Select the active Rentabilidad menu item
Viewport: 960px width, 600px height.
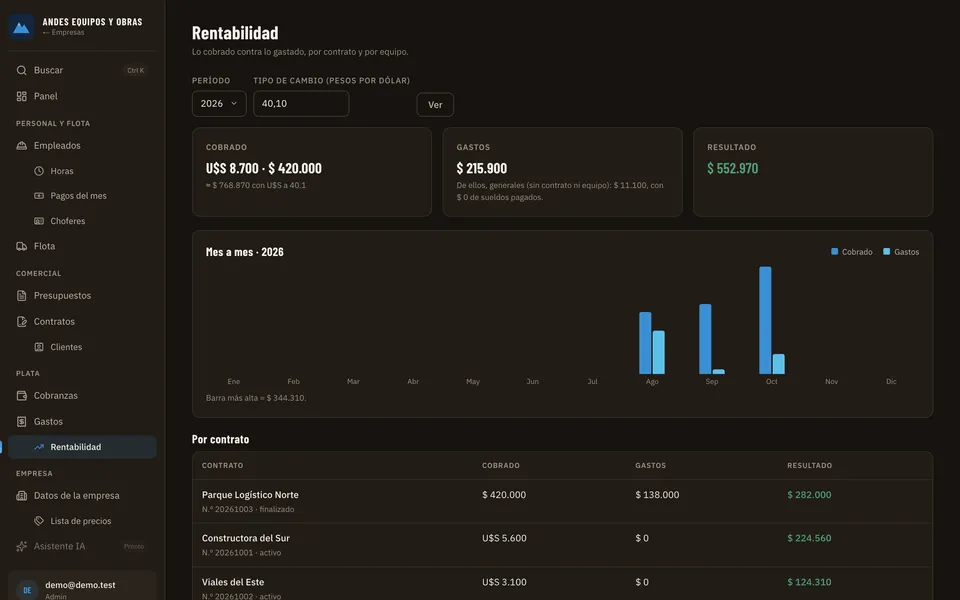[x=82, y=447]
